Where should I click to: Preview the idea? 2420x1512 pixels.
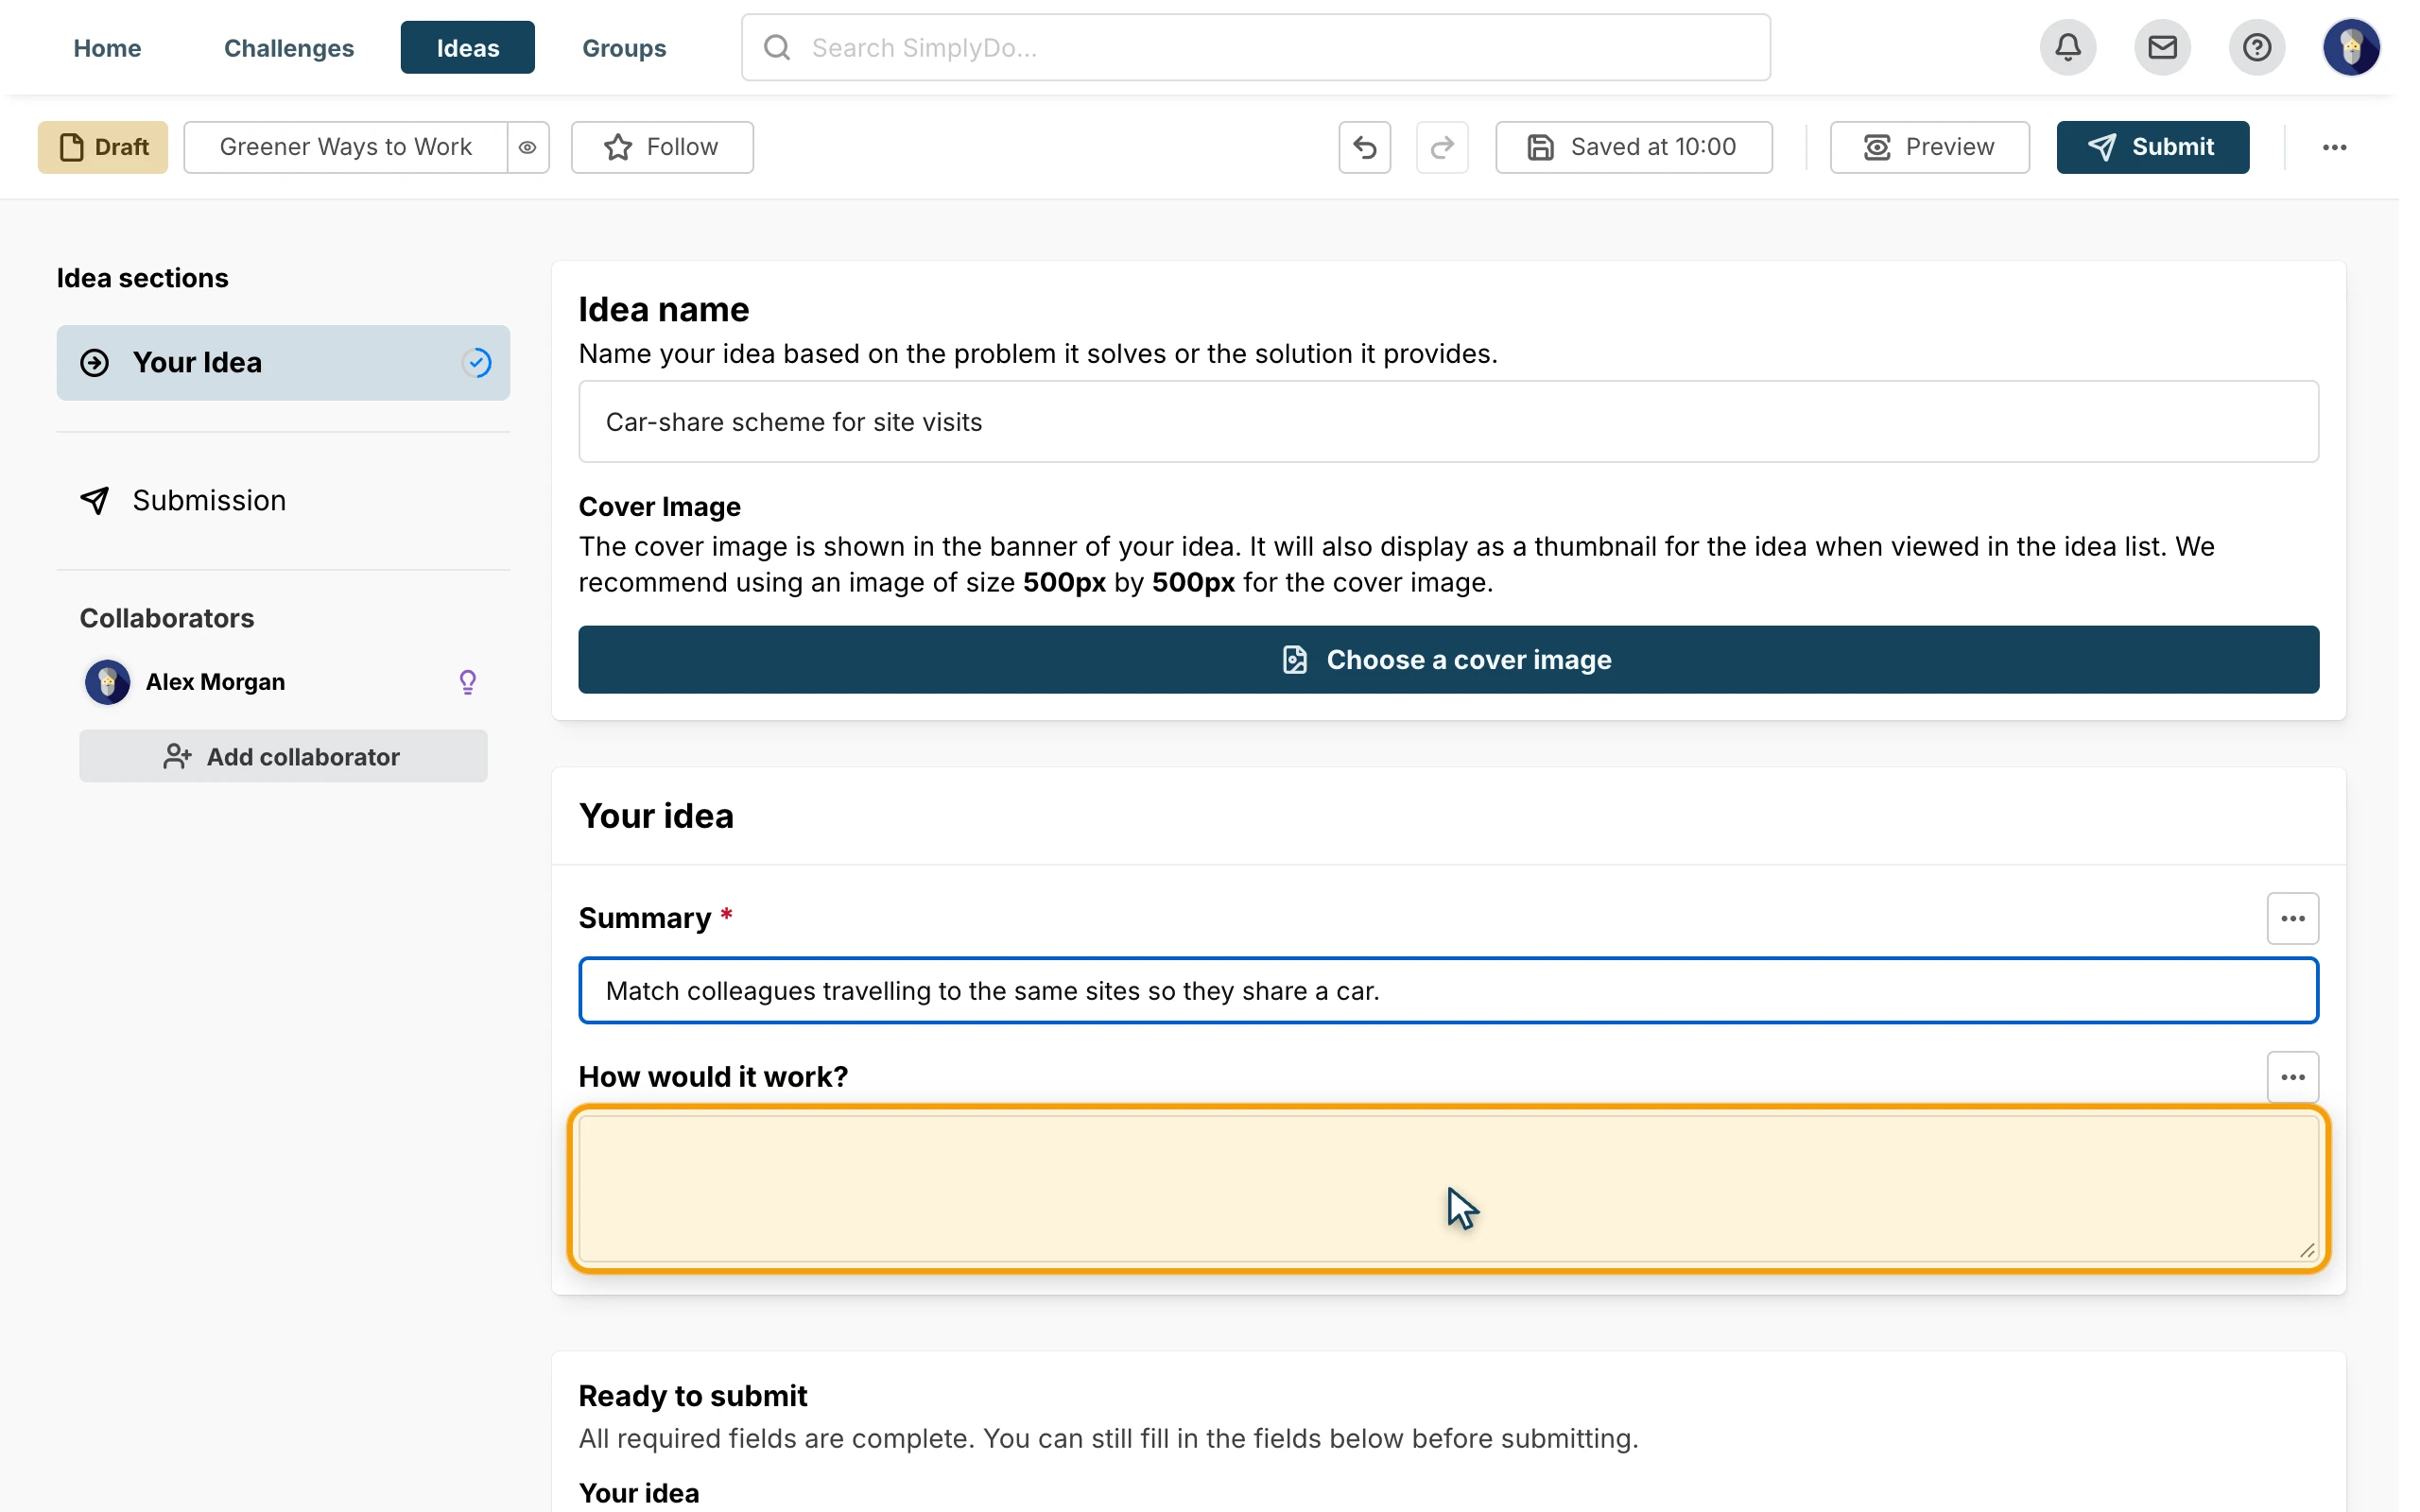1929,147
